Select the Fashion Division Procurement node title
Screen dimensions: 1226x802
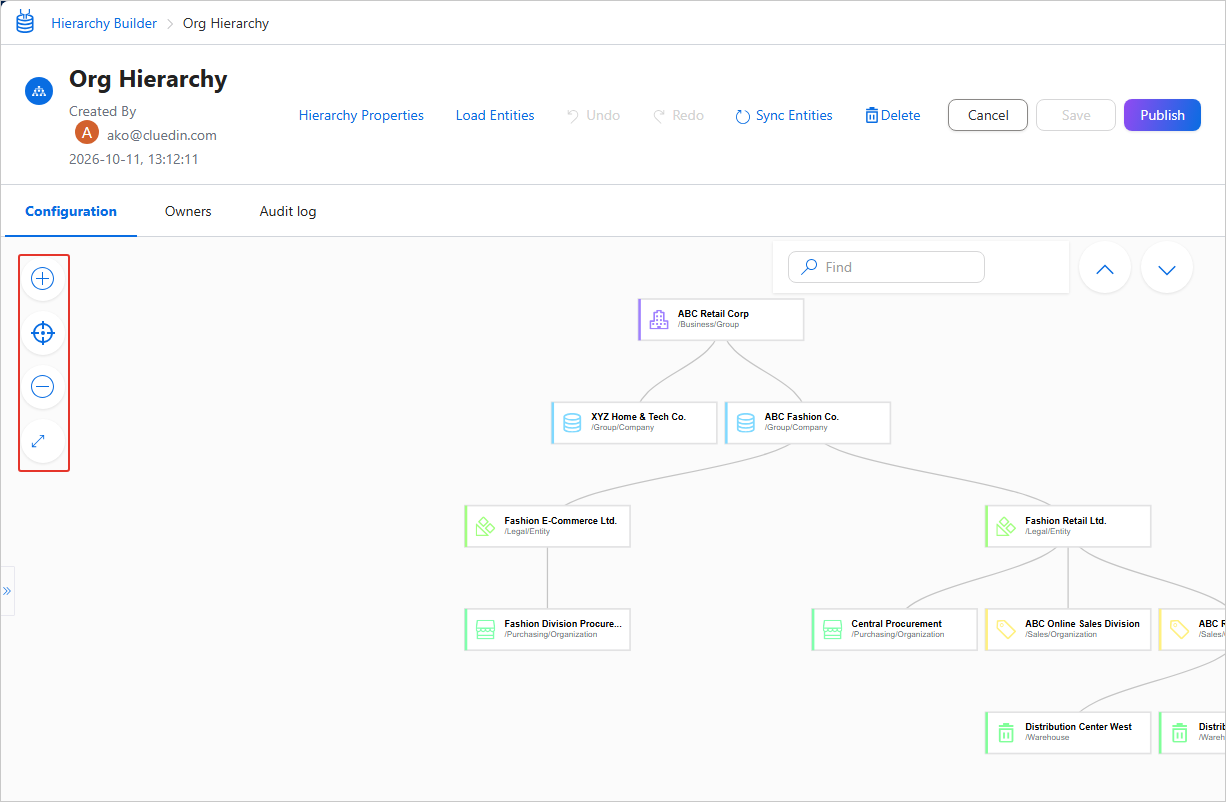[x=563, y=624]
